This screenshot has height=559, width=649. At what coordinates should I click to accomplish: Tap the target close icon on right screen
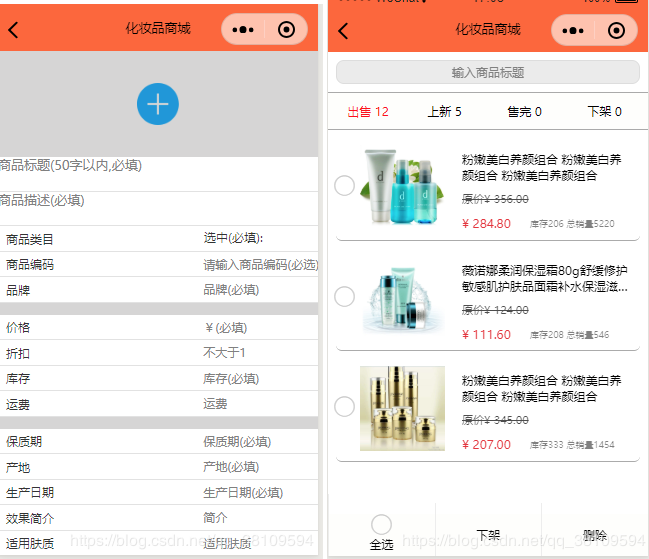pyautogui.click(x=616, y=31)
